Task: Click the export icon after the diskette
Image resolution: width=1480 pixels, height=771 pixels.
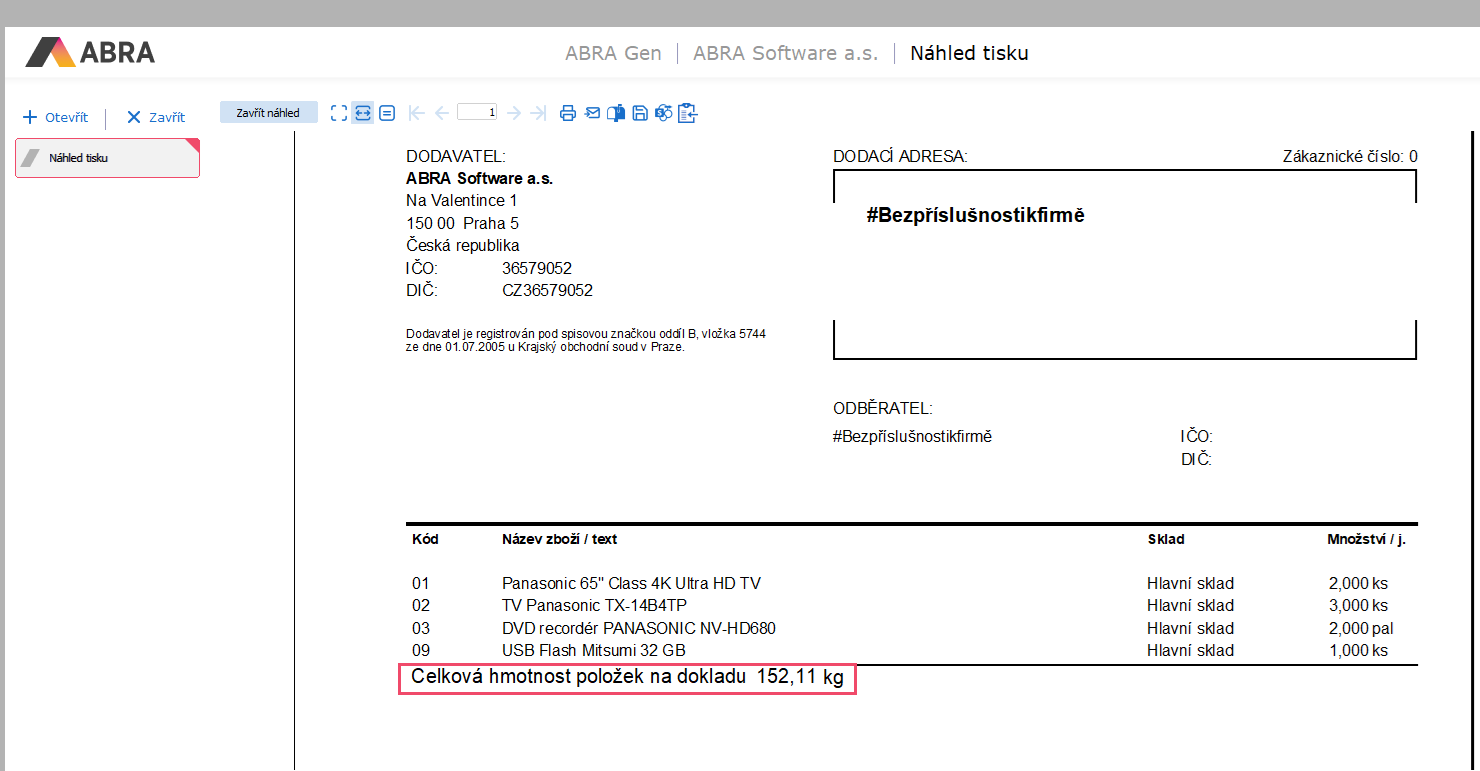Action: [663, 113]
